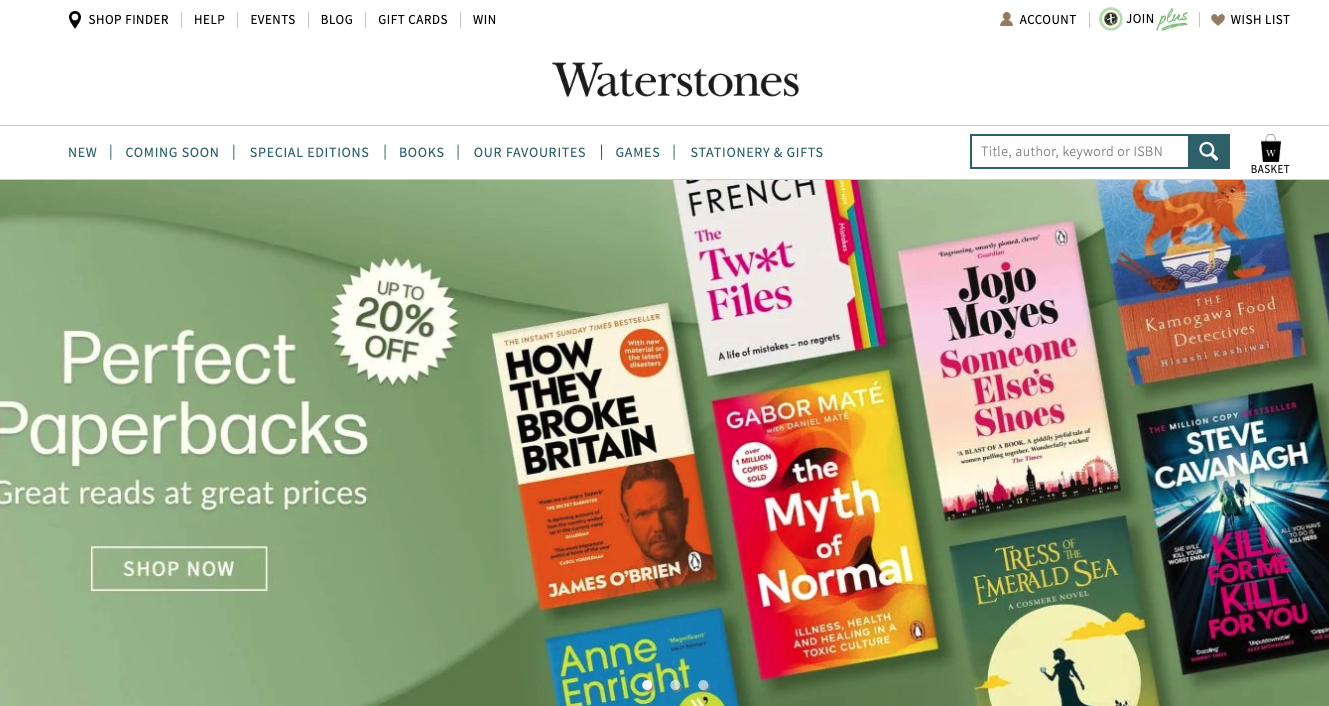Screen dimensions: 1329x706
Task: Select the first carousel slide dot
Action: 647,685
